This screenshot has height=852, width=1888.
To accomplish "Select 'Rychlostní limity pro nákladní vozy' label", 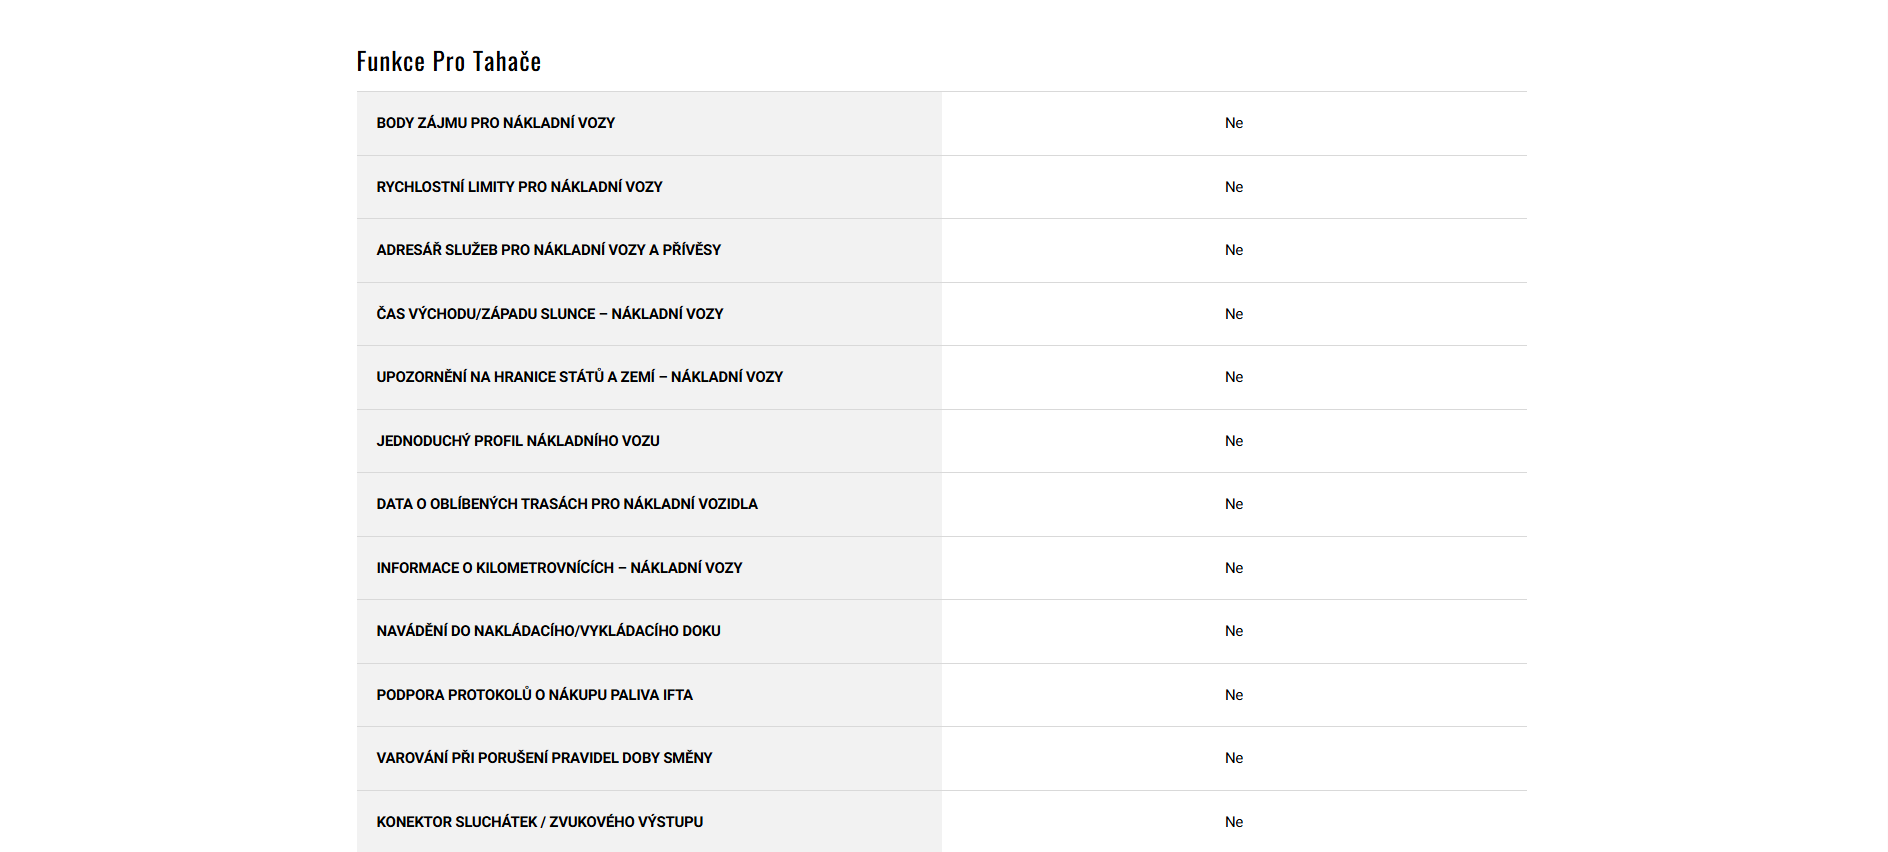I will coord(519,187).
